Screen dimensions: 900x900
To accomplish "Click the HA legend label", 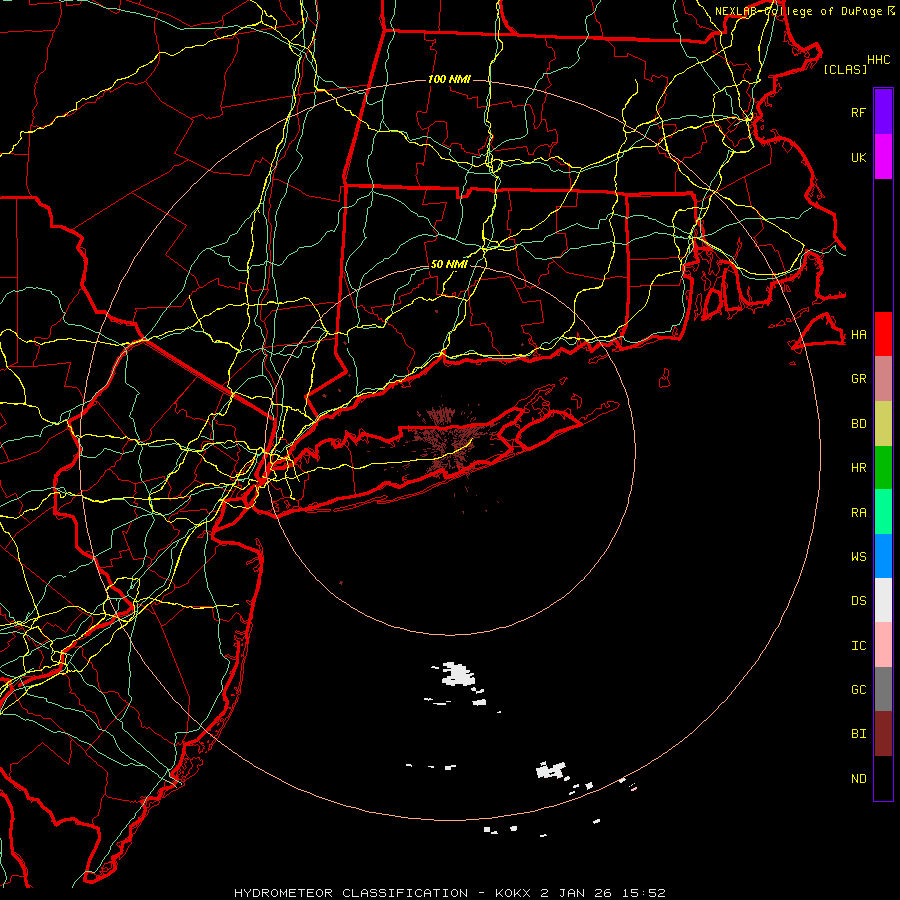I will [x=858, y=334].
